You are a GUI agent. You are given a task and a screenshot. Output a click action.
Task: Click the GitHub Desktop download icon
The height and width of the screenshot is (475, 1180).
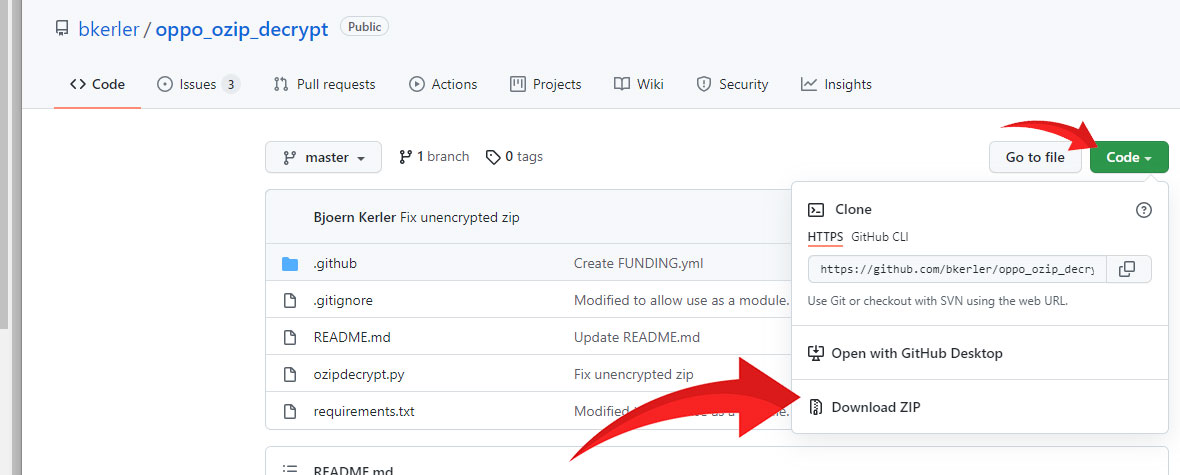point(816,353)
